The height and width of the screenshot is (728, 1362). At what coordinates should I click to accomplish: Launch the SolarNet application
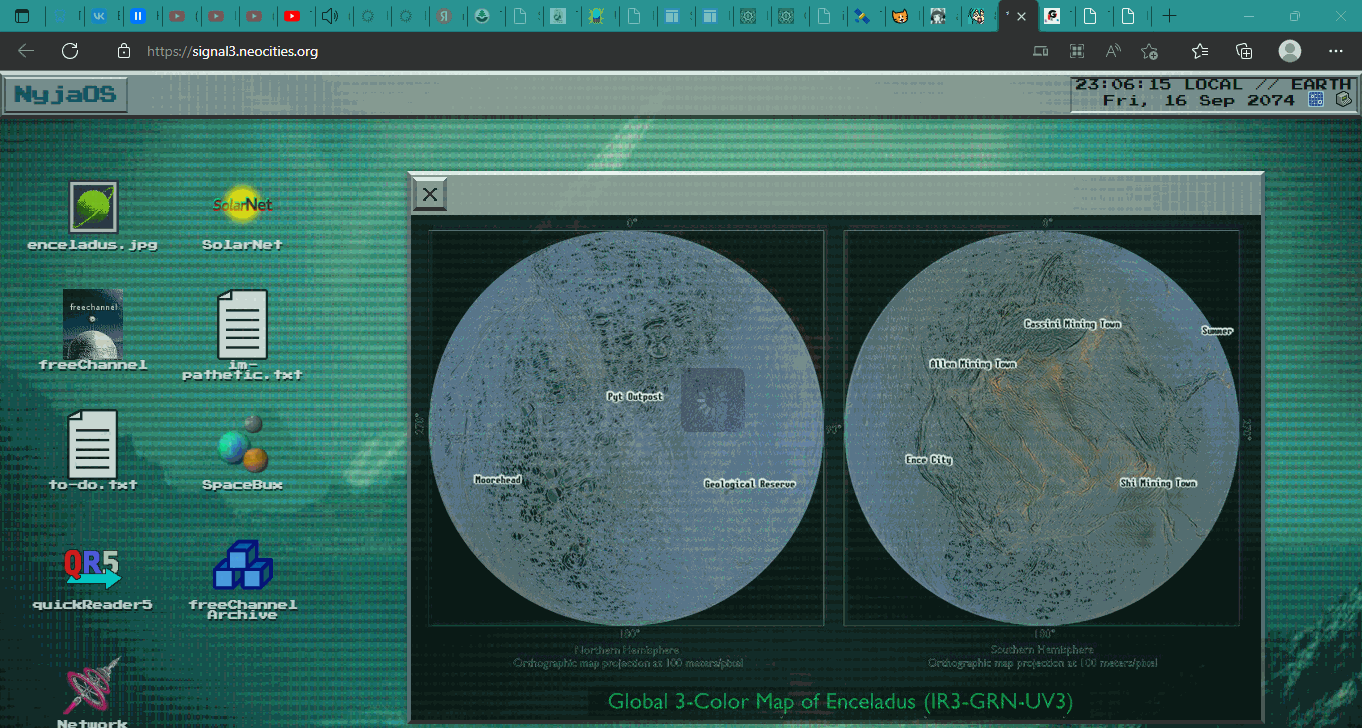[x=242, y=206]
